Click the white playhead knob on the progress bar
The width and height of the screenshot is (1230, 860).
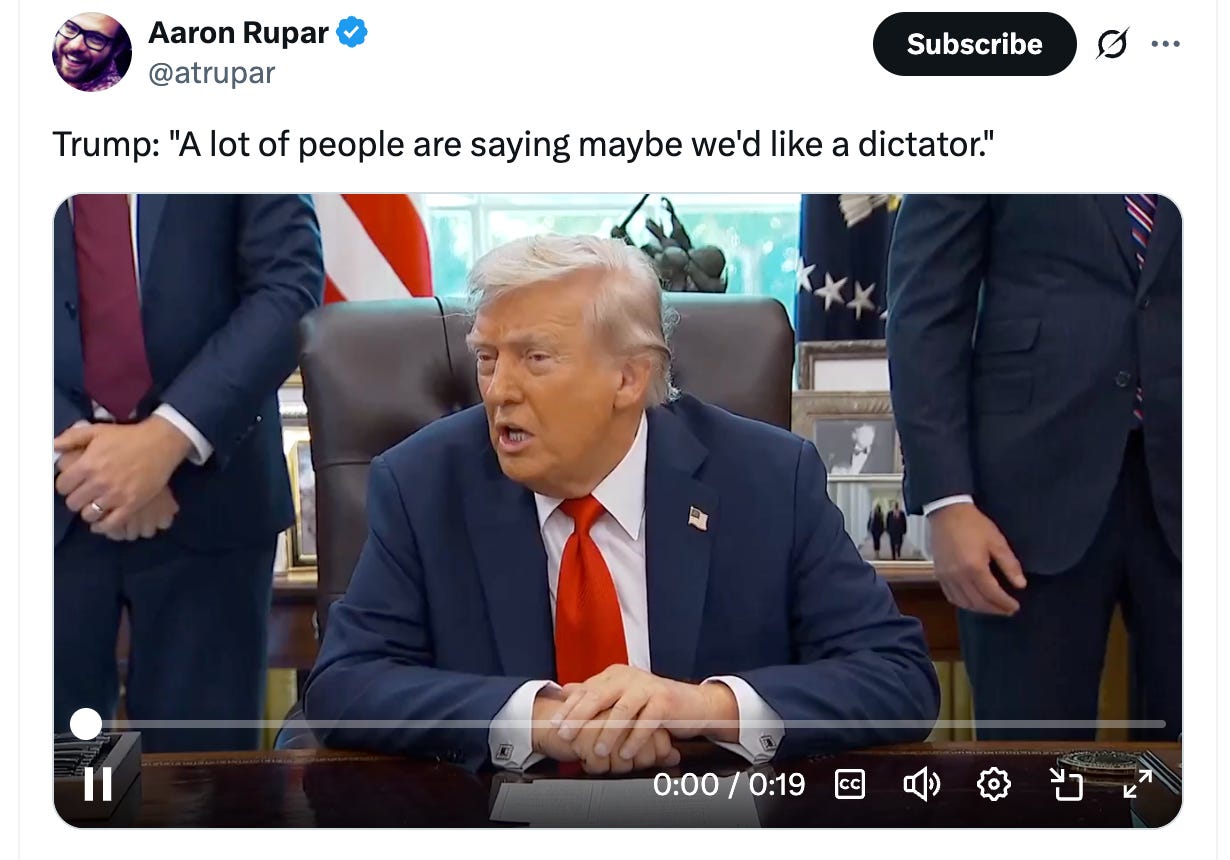click(x=86, y=723)
